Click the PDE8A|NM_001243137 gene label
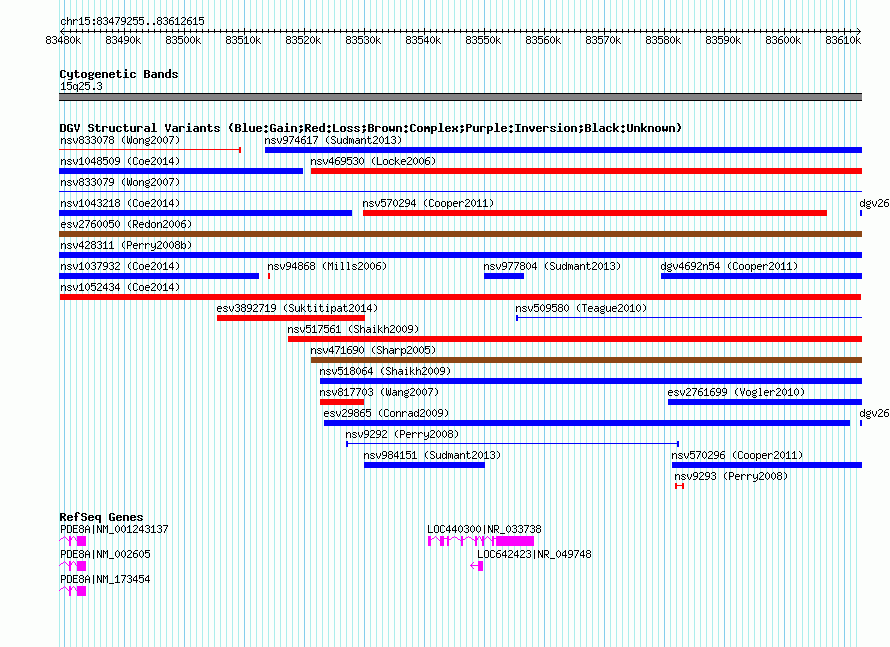890x647 pixels. [114, 529]
